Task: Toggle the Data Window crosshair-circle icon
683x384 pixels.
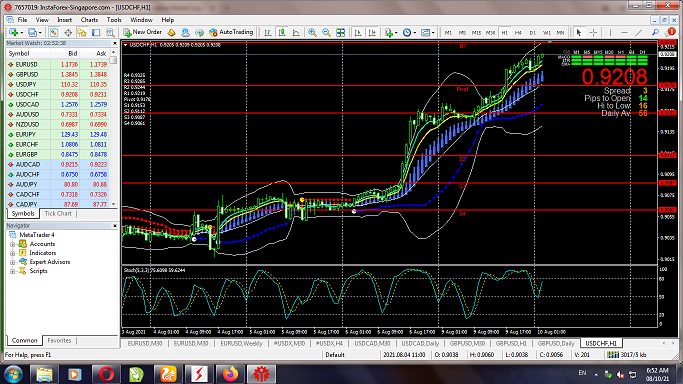Action: pyautogui.click(x=68, y=32)
